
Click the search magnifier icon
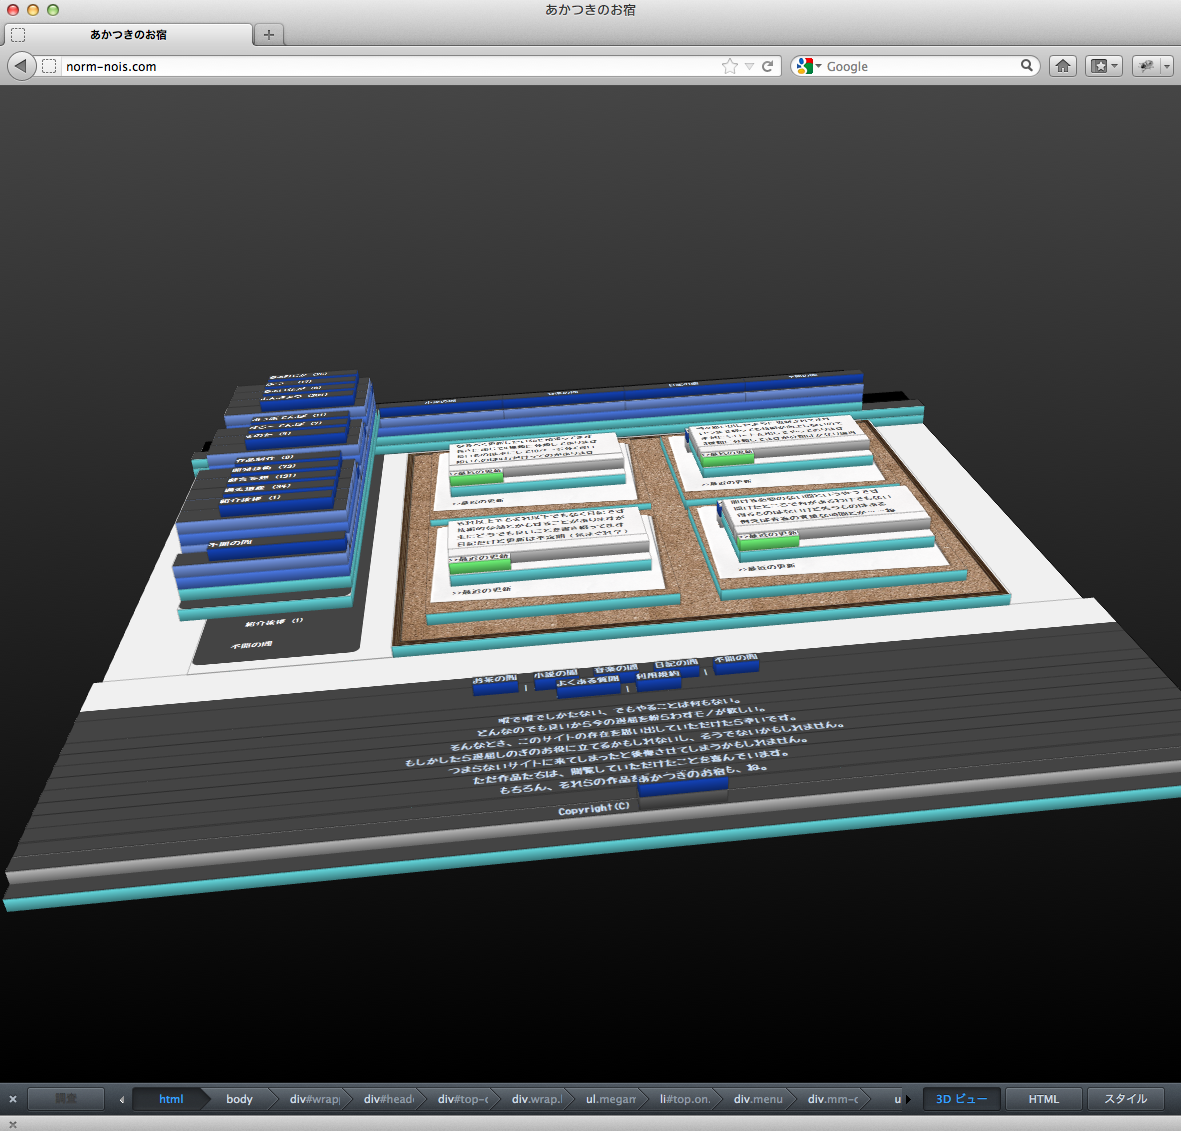point(1027,66)
